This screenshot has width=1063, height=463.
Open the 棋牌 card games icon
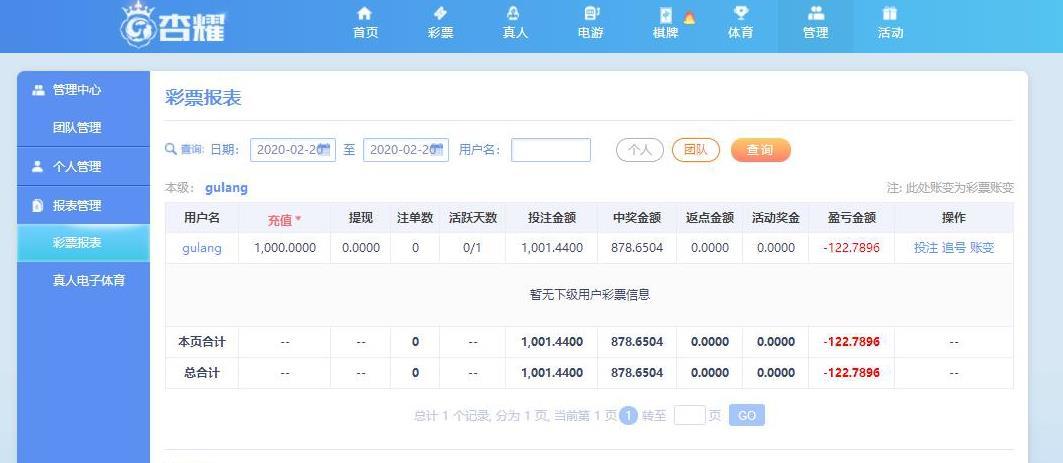tap(665, 15)
